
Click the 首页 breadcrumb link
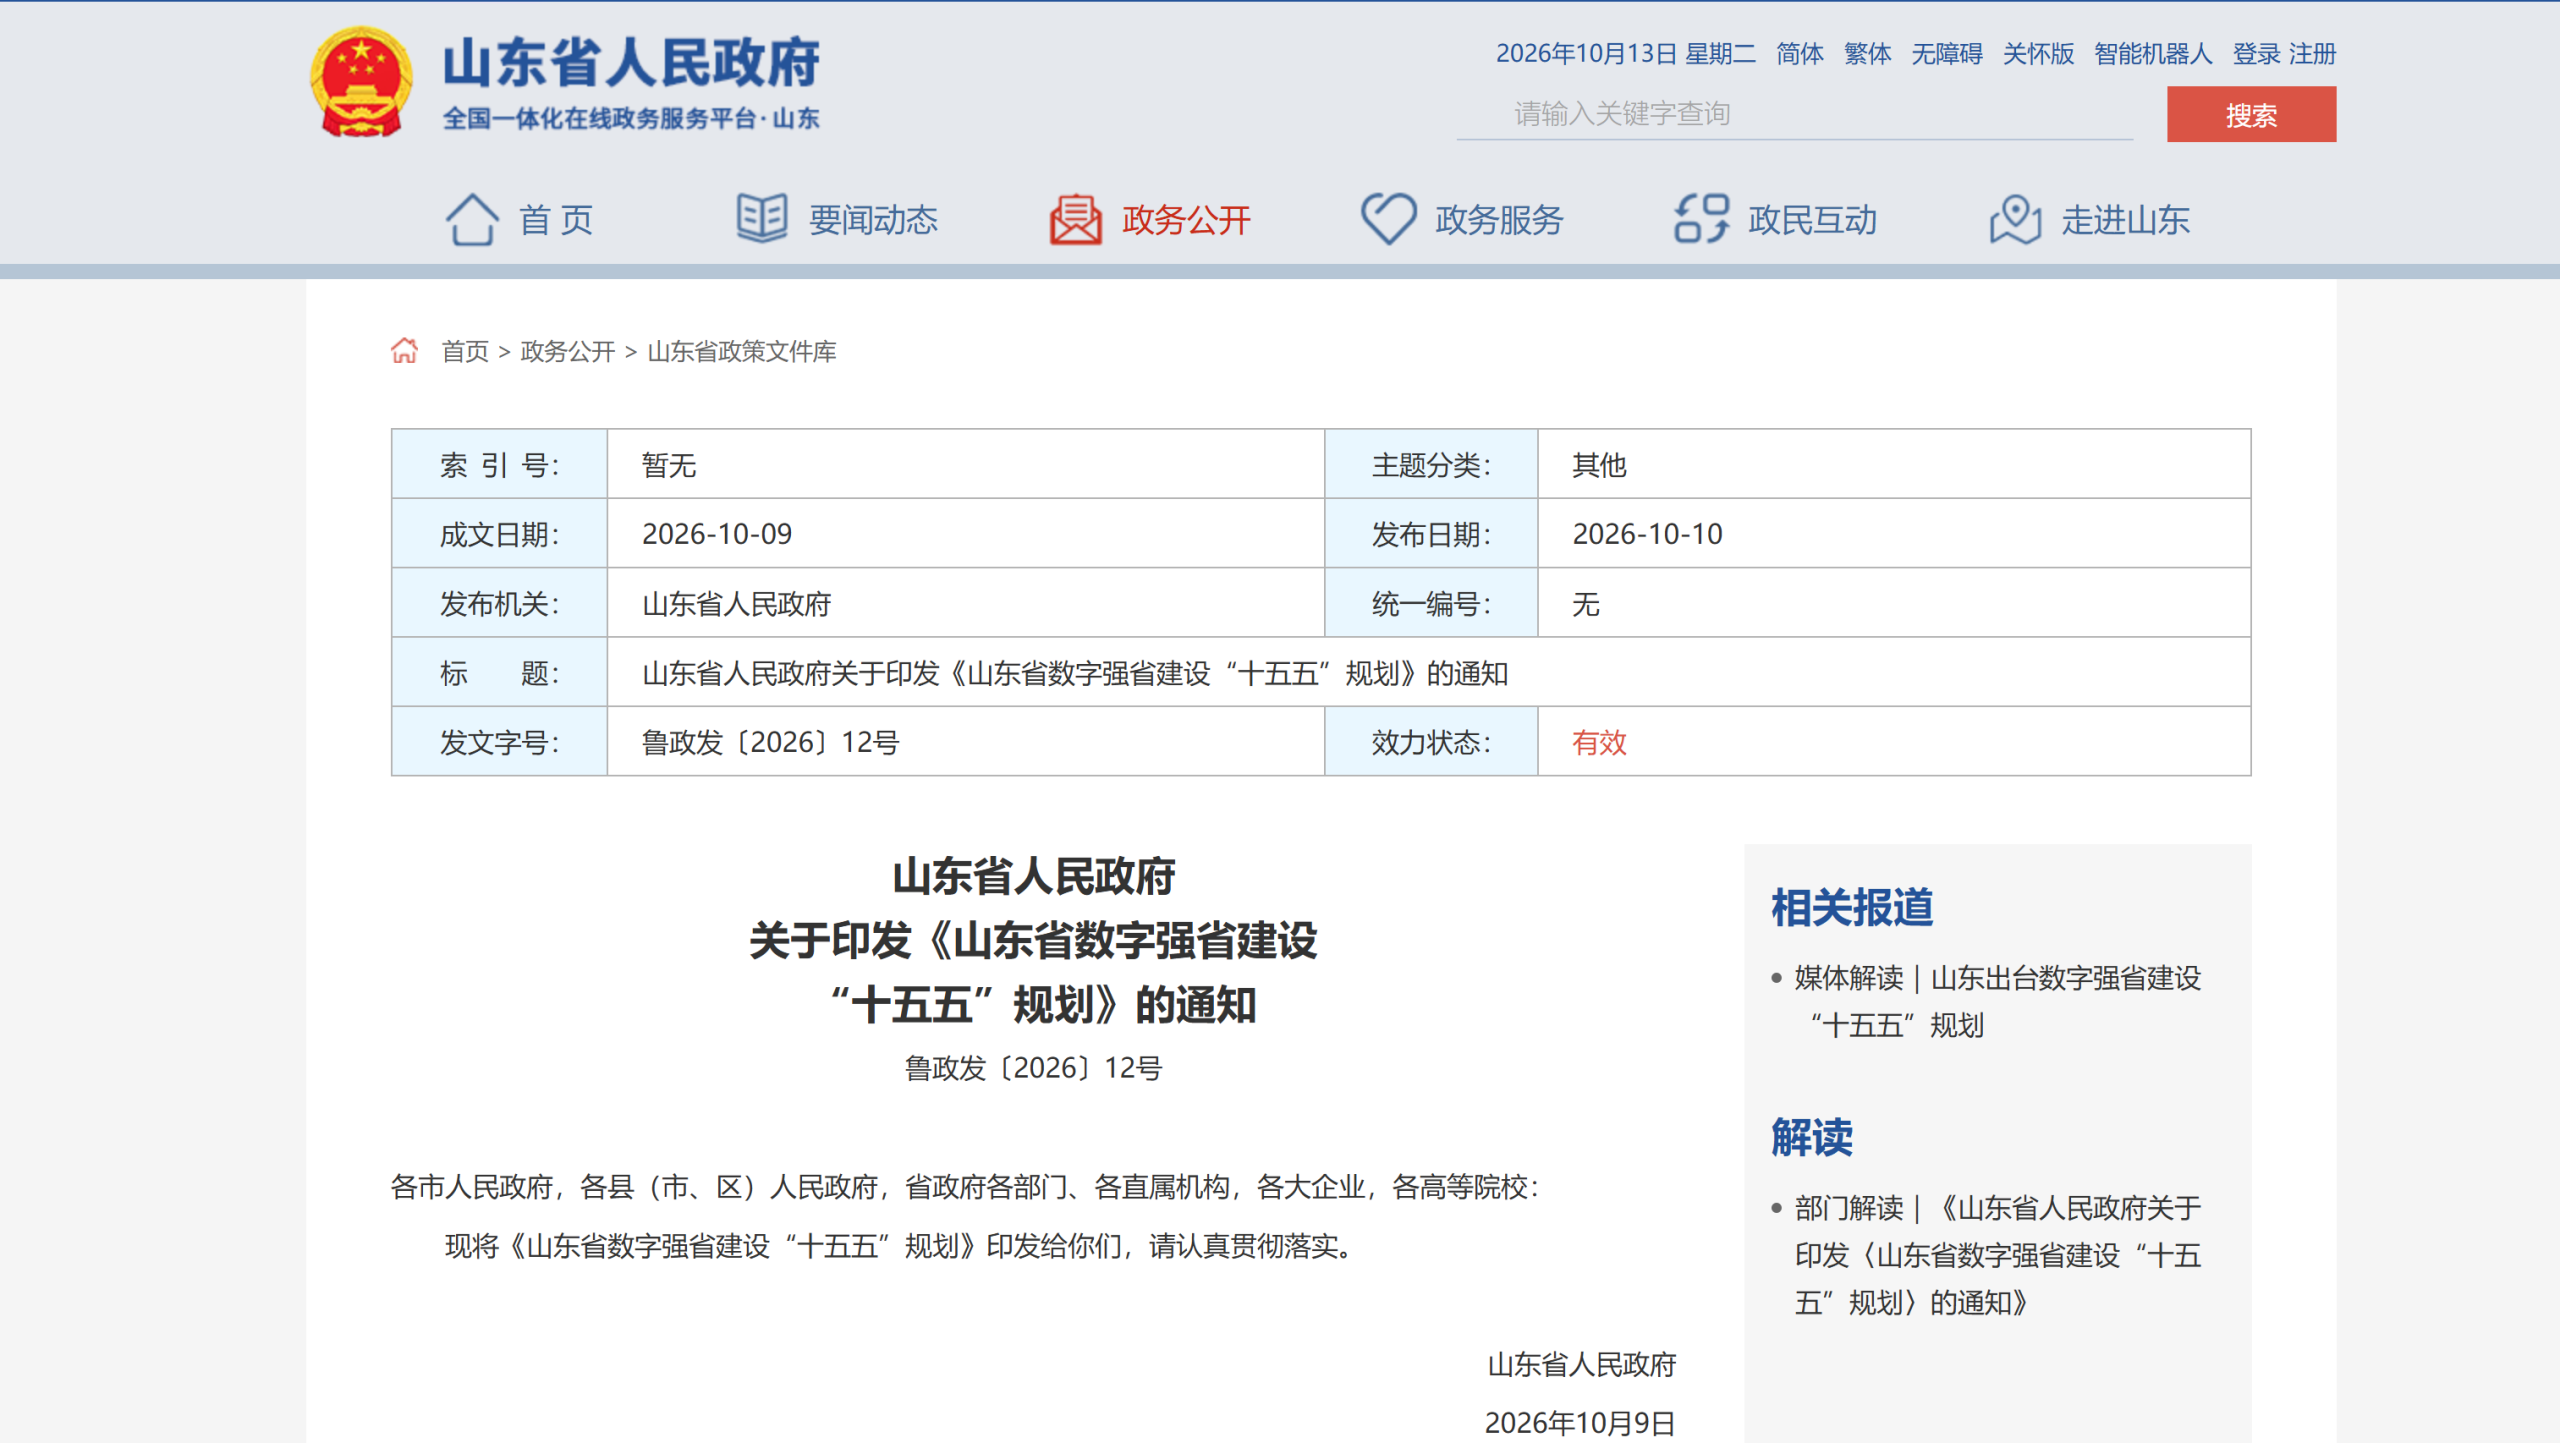pos(465,351)
